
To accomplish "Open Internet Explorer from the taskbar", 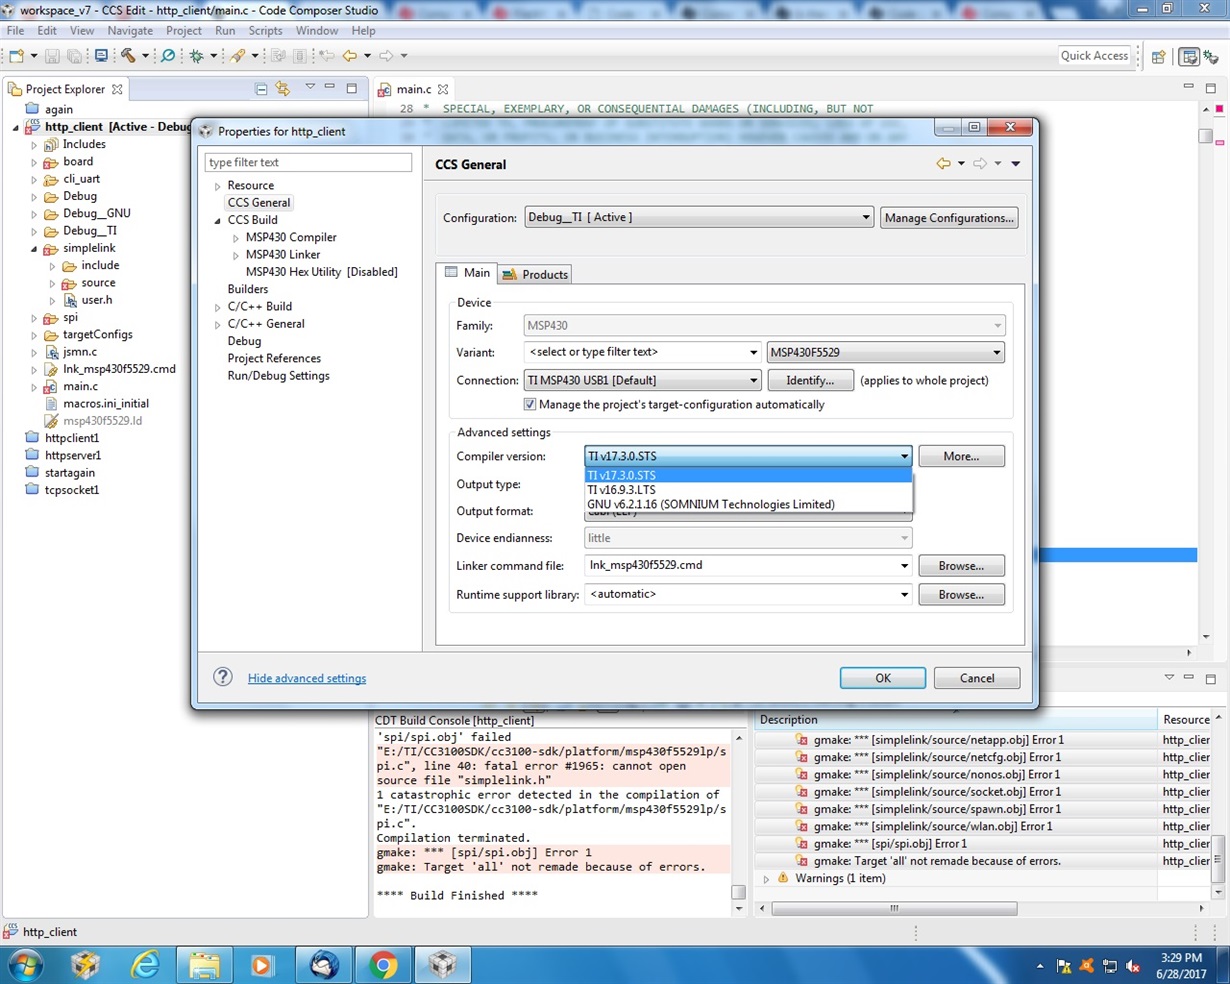I will click(x=146, y=965).
